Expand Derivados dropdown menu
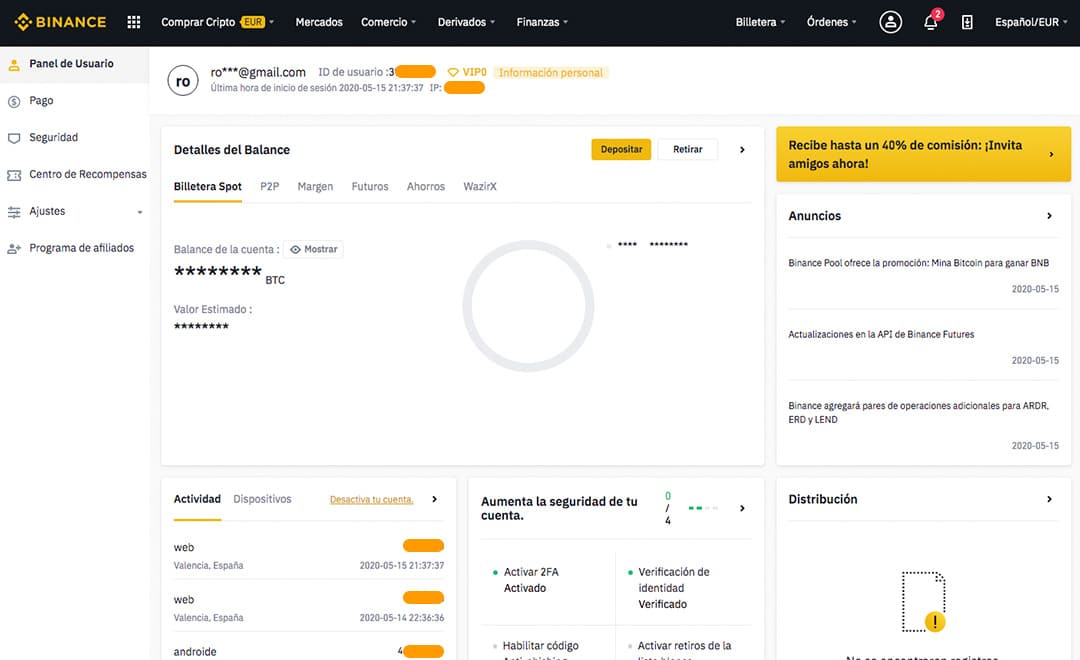 tap(466, 22)
